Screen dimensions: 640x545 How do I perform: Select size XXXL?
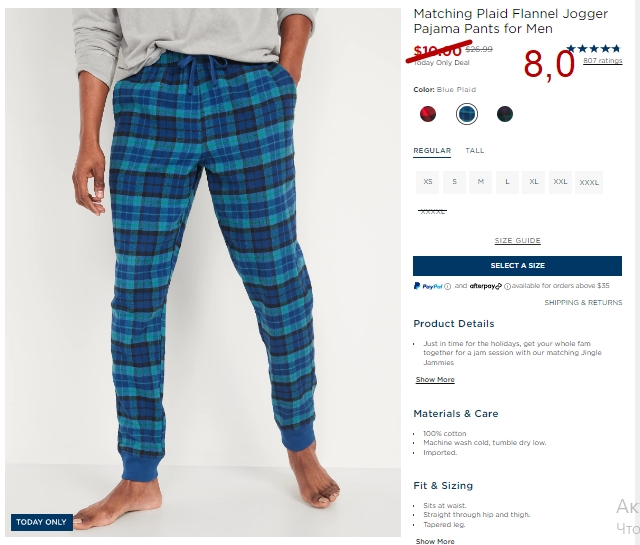pyautogui.click(x=589, y=182)
